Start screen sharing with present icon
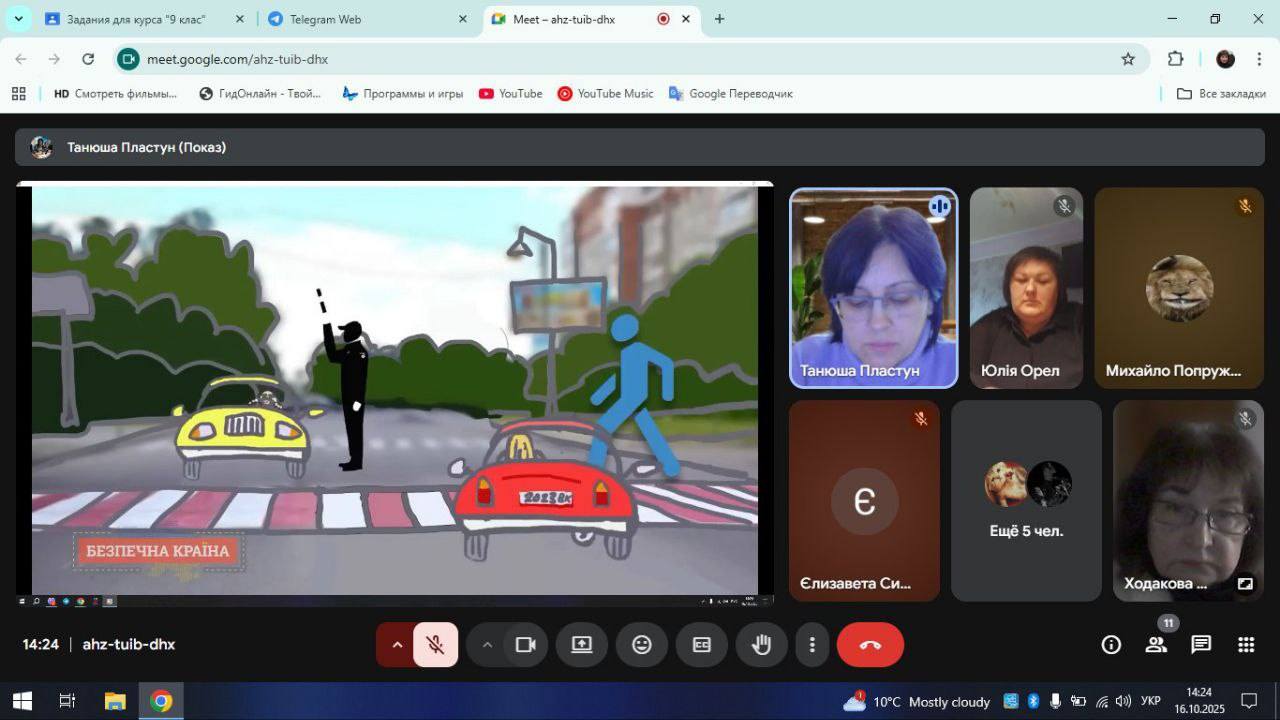Image resolution: width=1280 pixels, height=720 pixels. coord(582,645)
